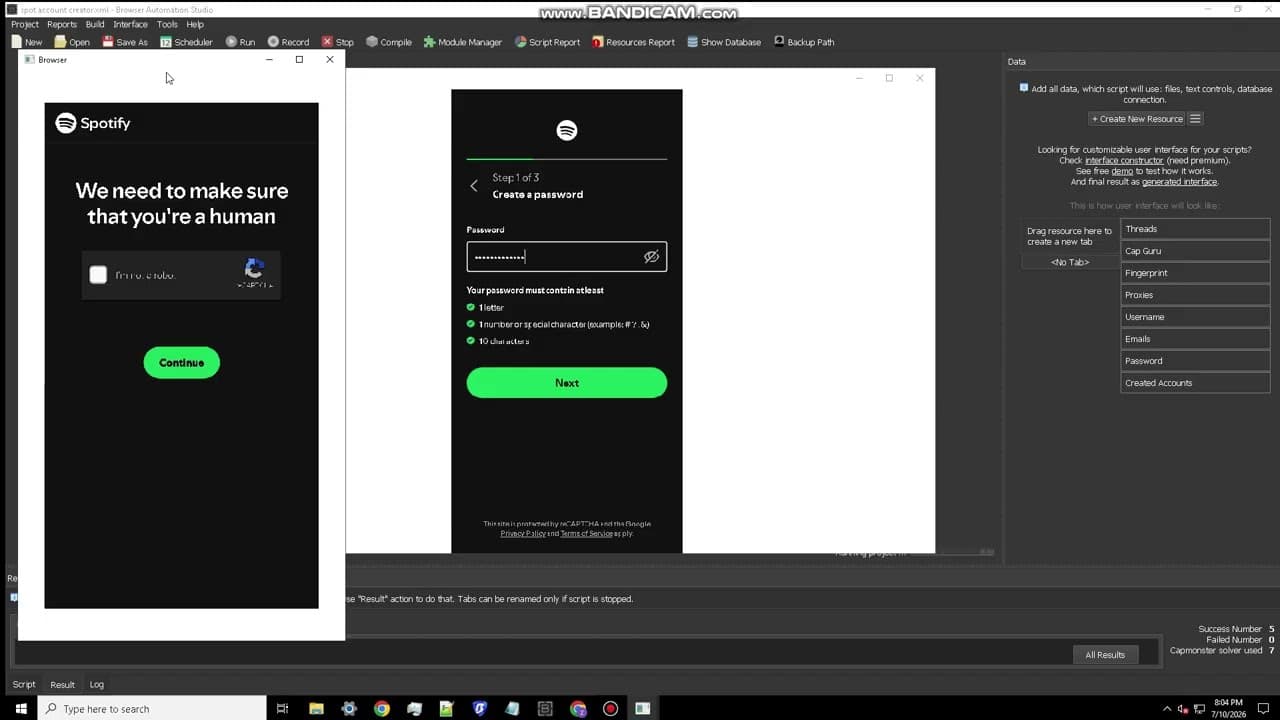Screen dimensions: 1280x720
Task: Click into the Password input field
Action: (566, 257)
